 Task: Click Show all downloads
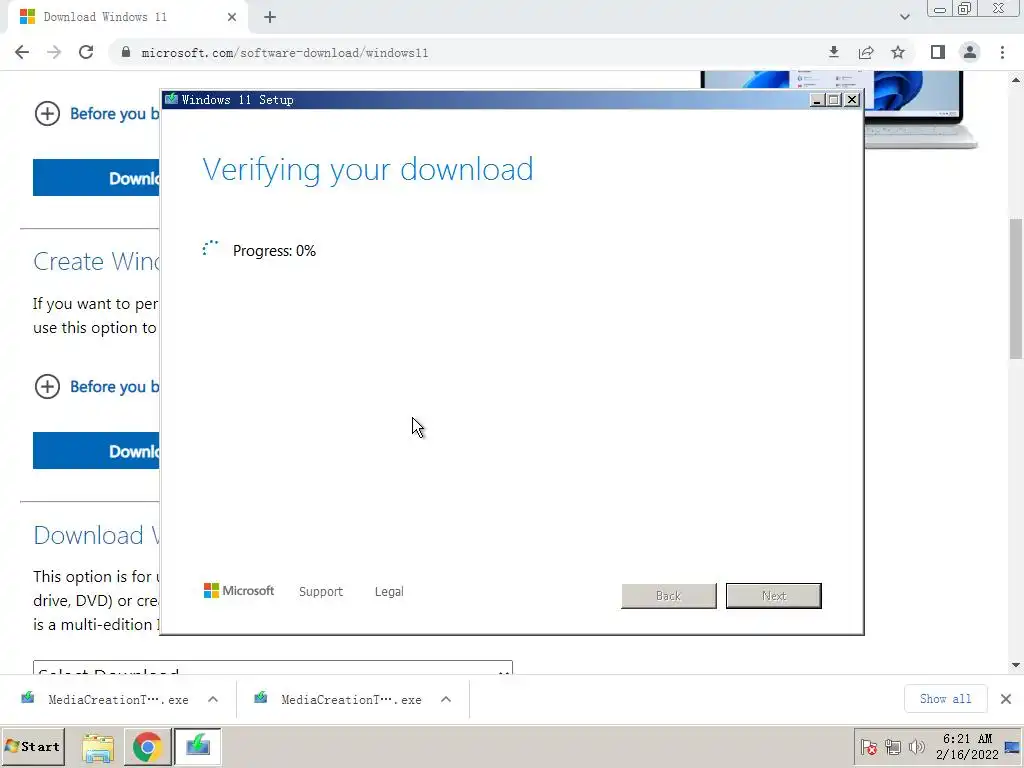(x=945, y=699)
